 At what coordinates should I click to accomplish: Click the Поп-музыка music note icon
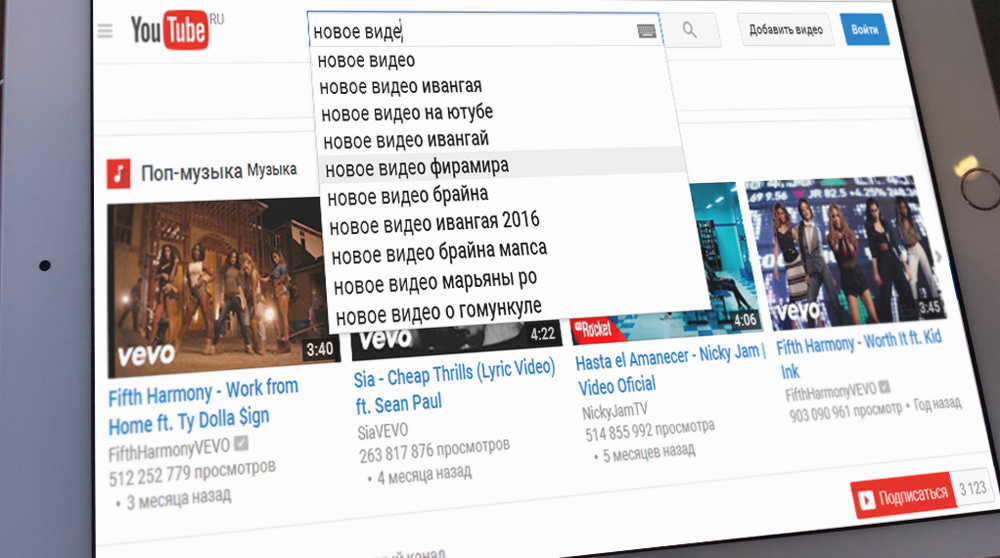(x=119, y=173)
